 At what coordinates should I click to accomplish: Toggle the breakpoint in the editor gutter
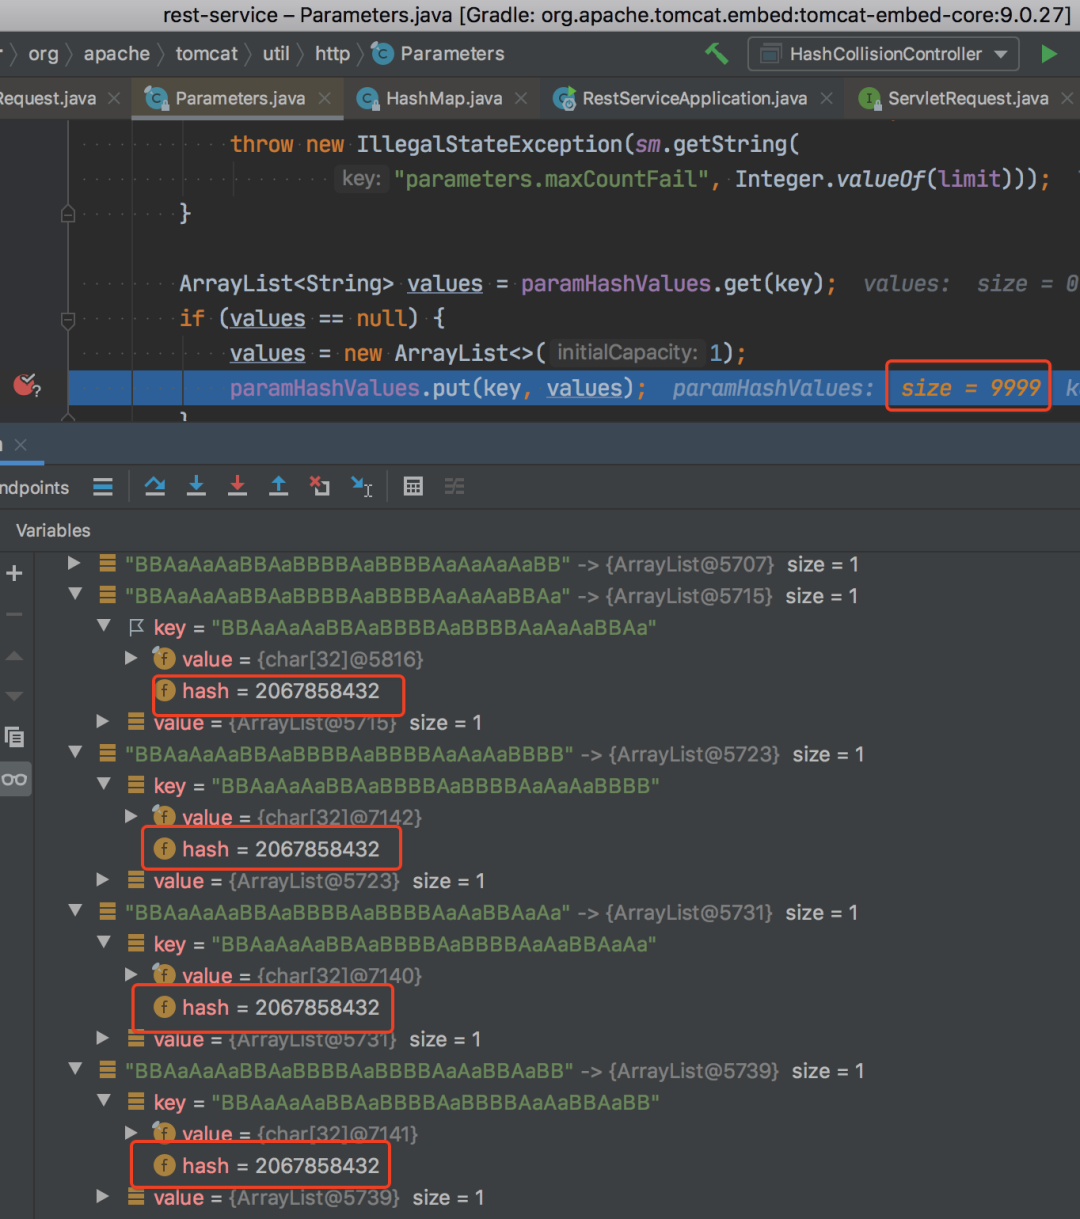pyautogui.click(x=25, y=386)
